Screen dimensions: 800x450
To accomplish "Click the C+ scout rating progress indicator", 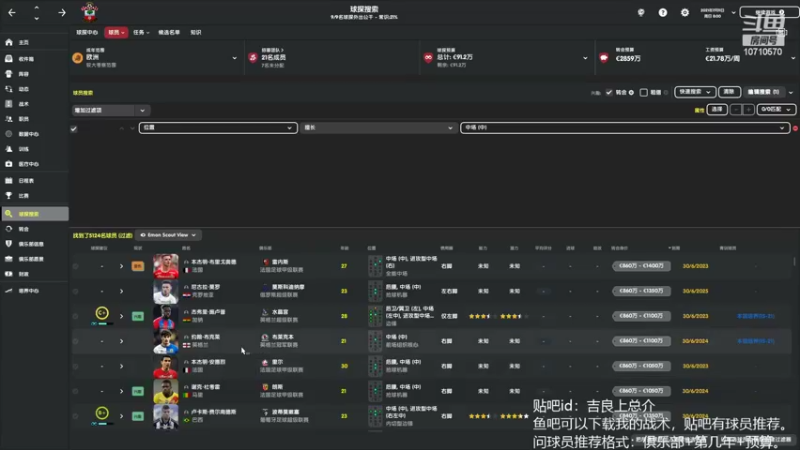I will [102, 313].
